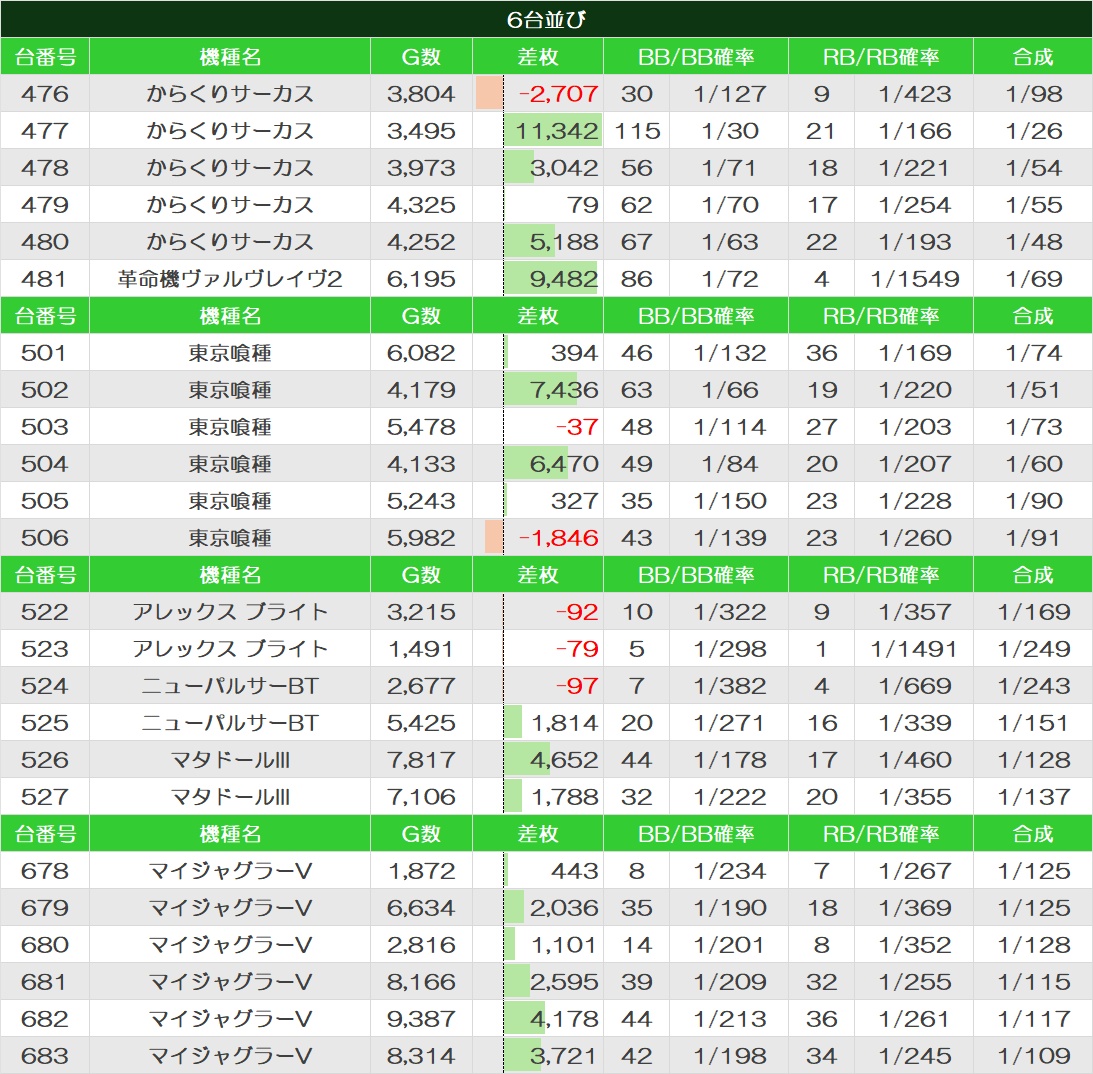Select the 1,101 difference value
This screenshot has height=1074, width=1093.
click(564, 944)
